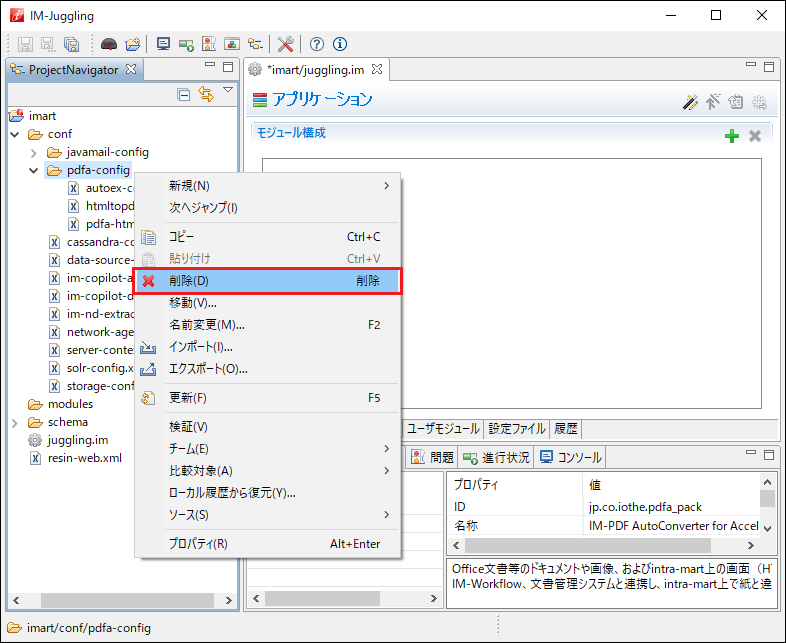Open the ProjectNavigator view menu triangle
This screenshot has width=786, height=643.
(228, 92)
